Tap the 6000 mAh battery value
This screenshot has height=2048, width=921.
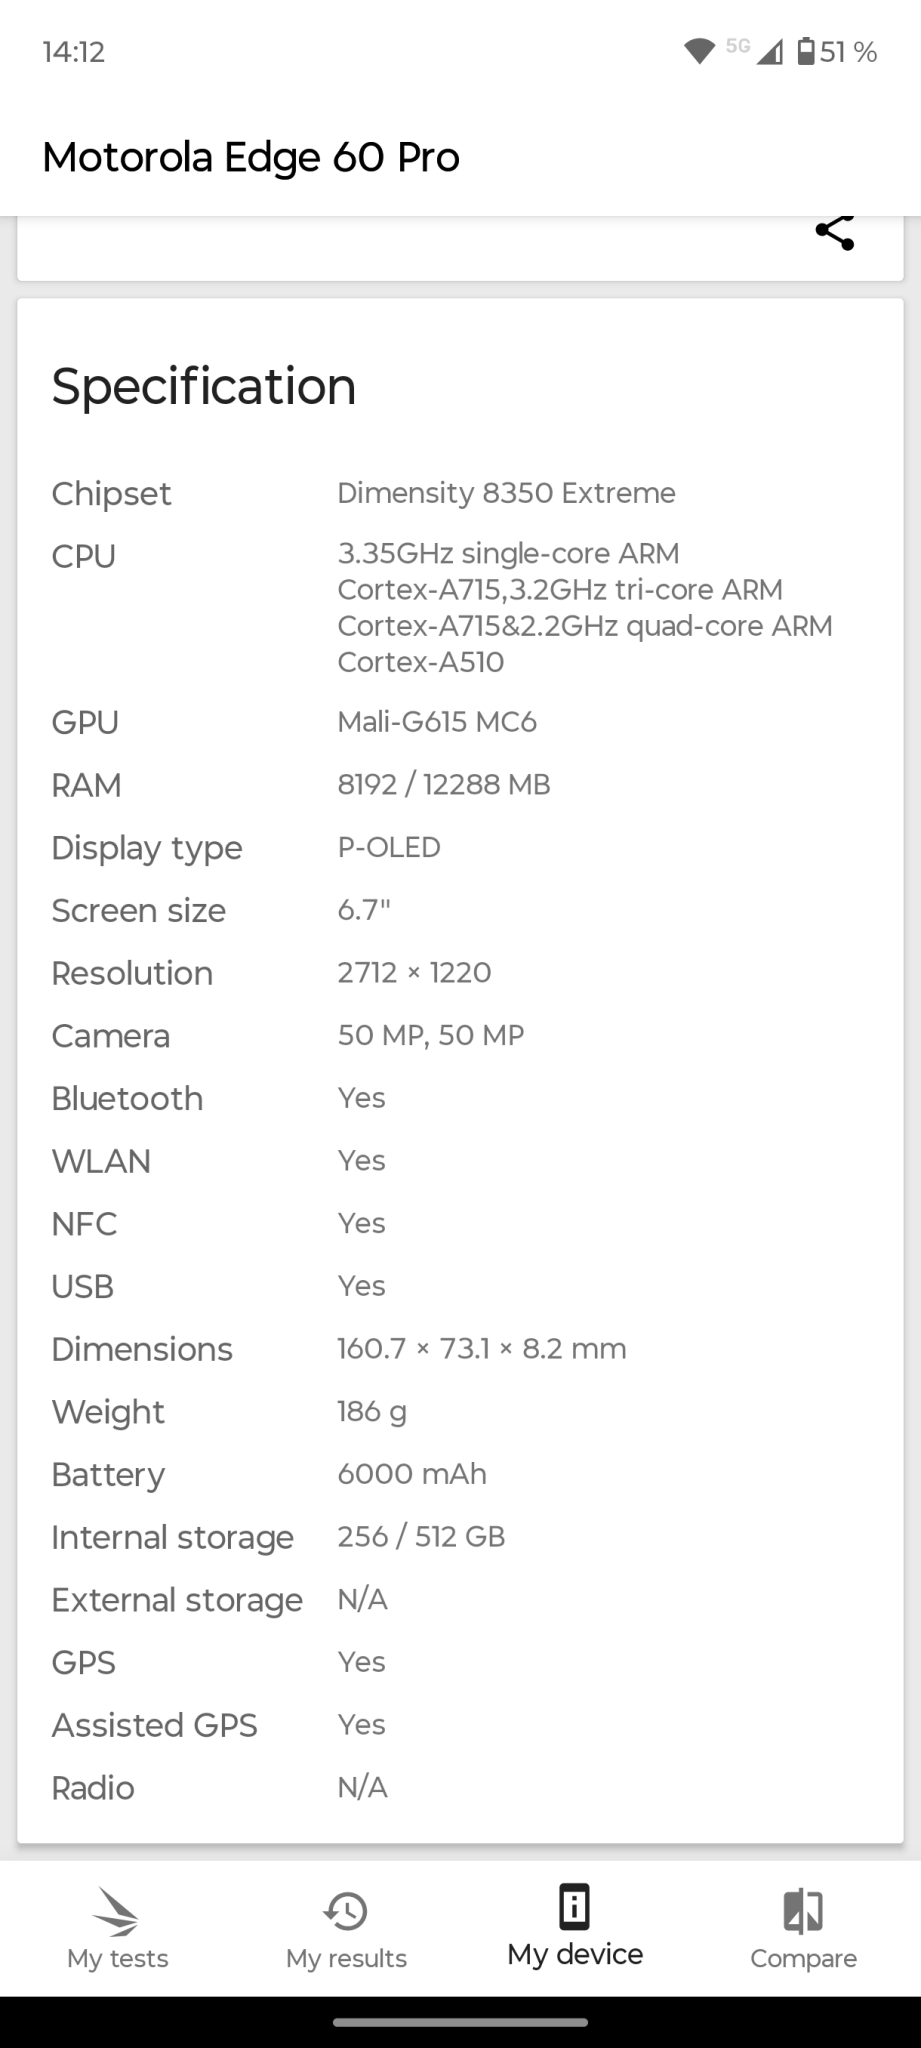point(412,1474)
